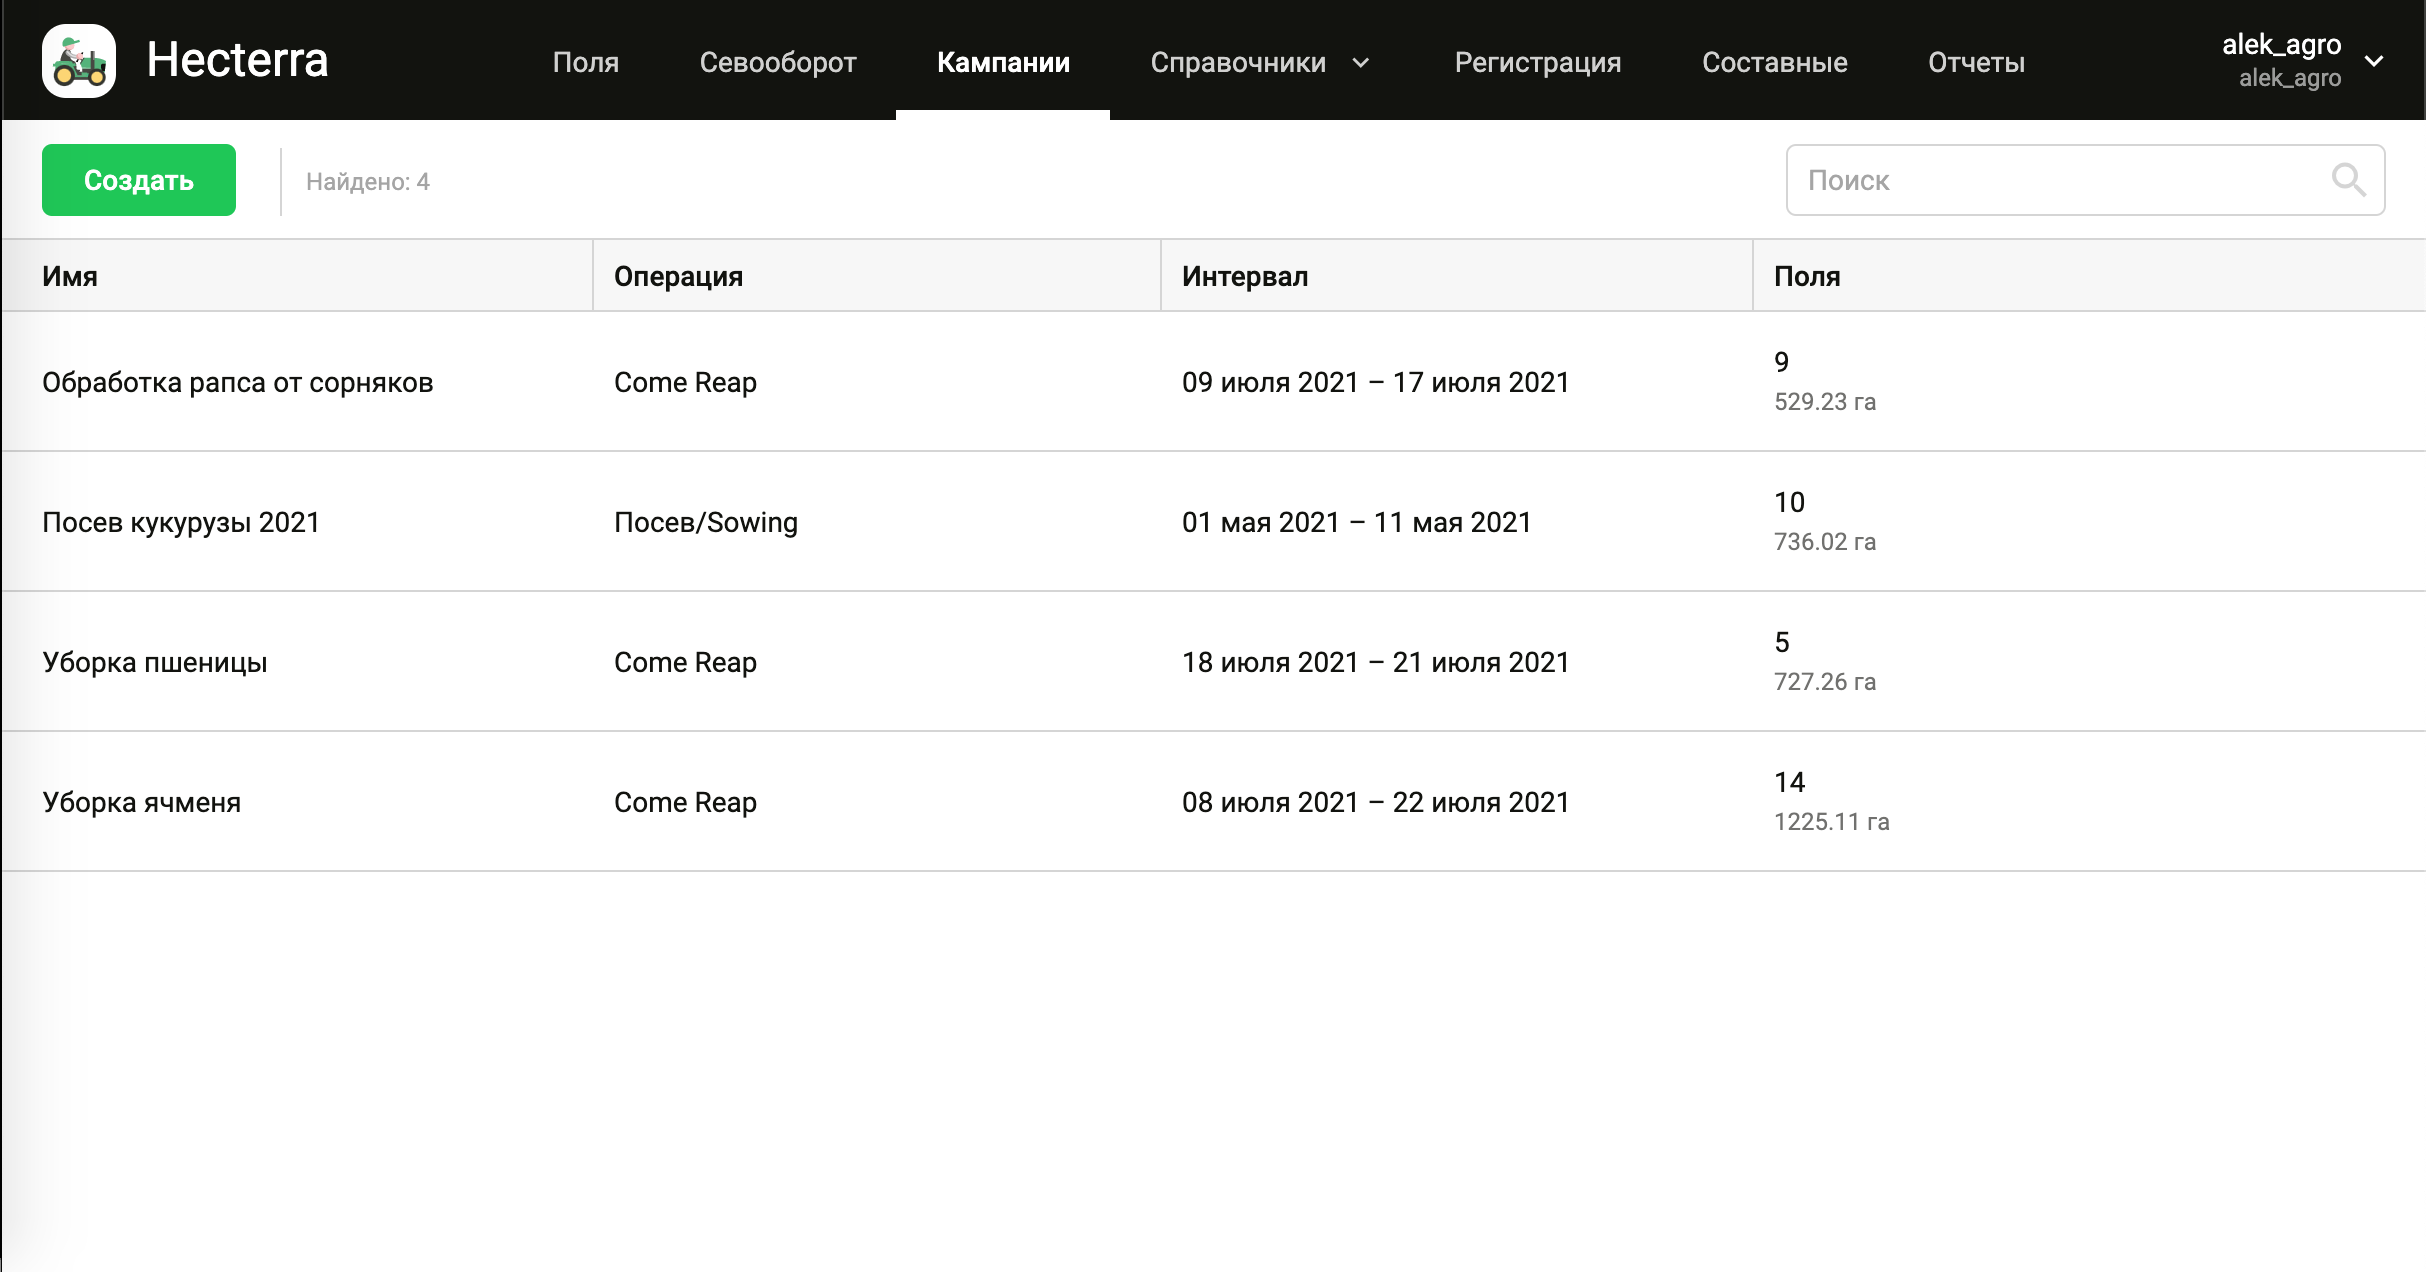The height and width of the screenshot is (1272, 2426).
Task: Open the Отчеты page
Action: coord(1976,62)
